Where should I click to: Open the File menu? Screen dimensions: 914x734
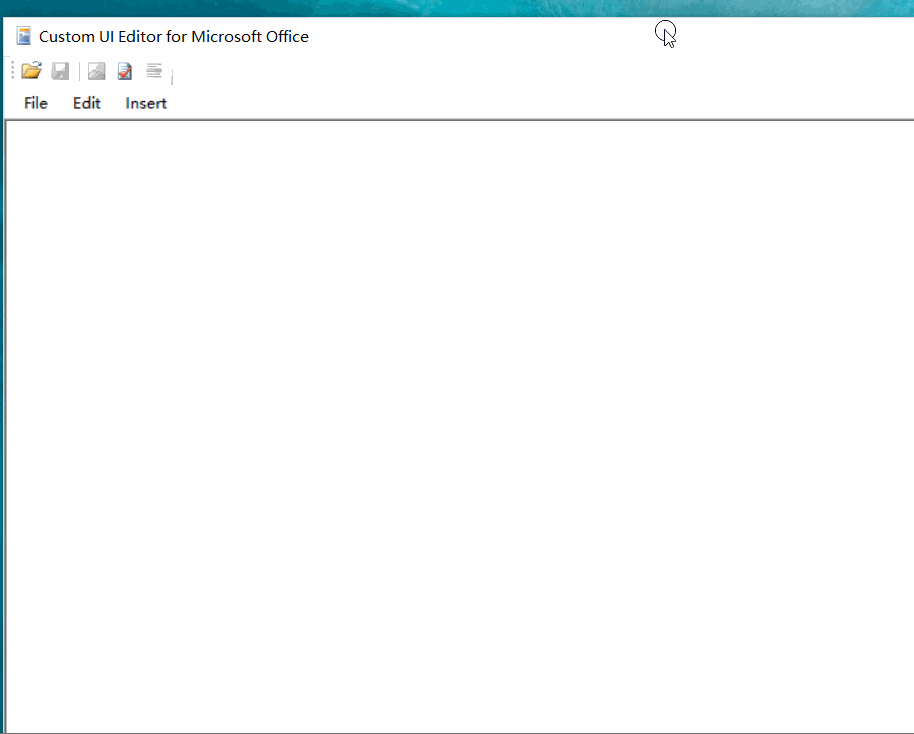coord(36,103)
